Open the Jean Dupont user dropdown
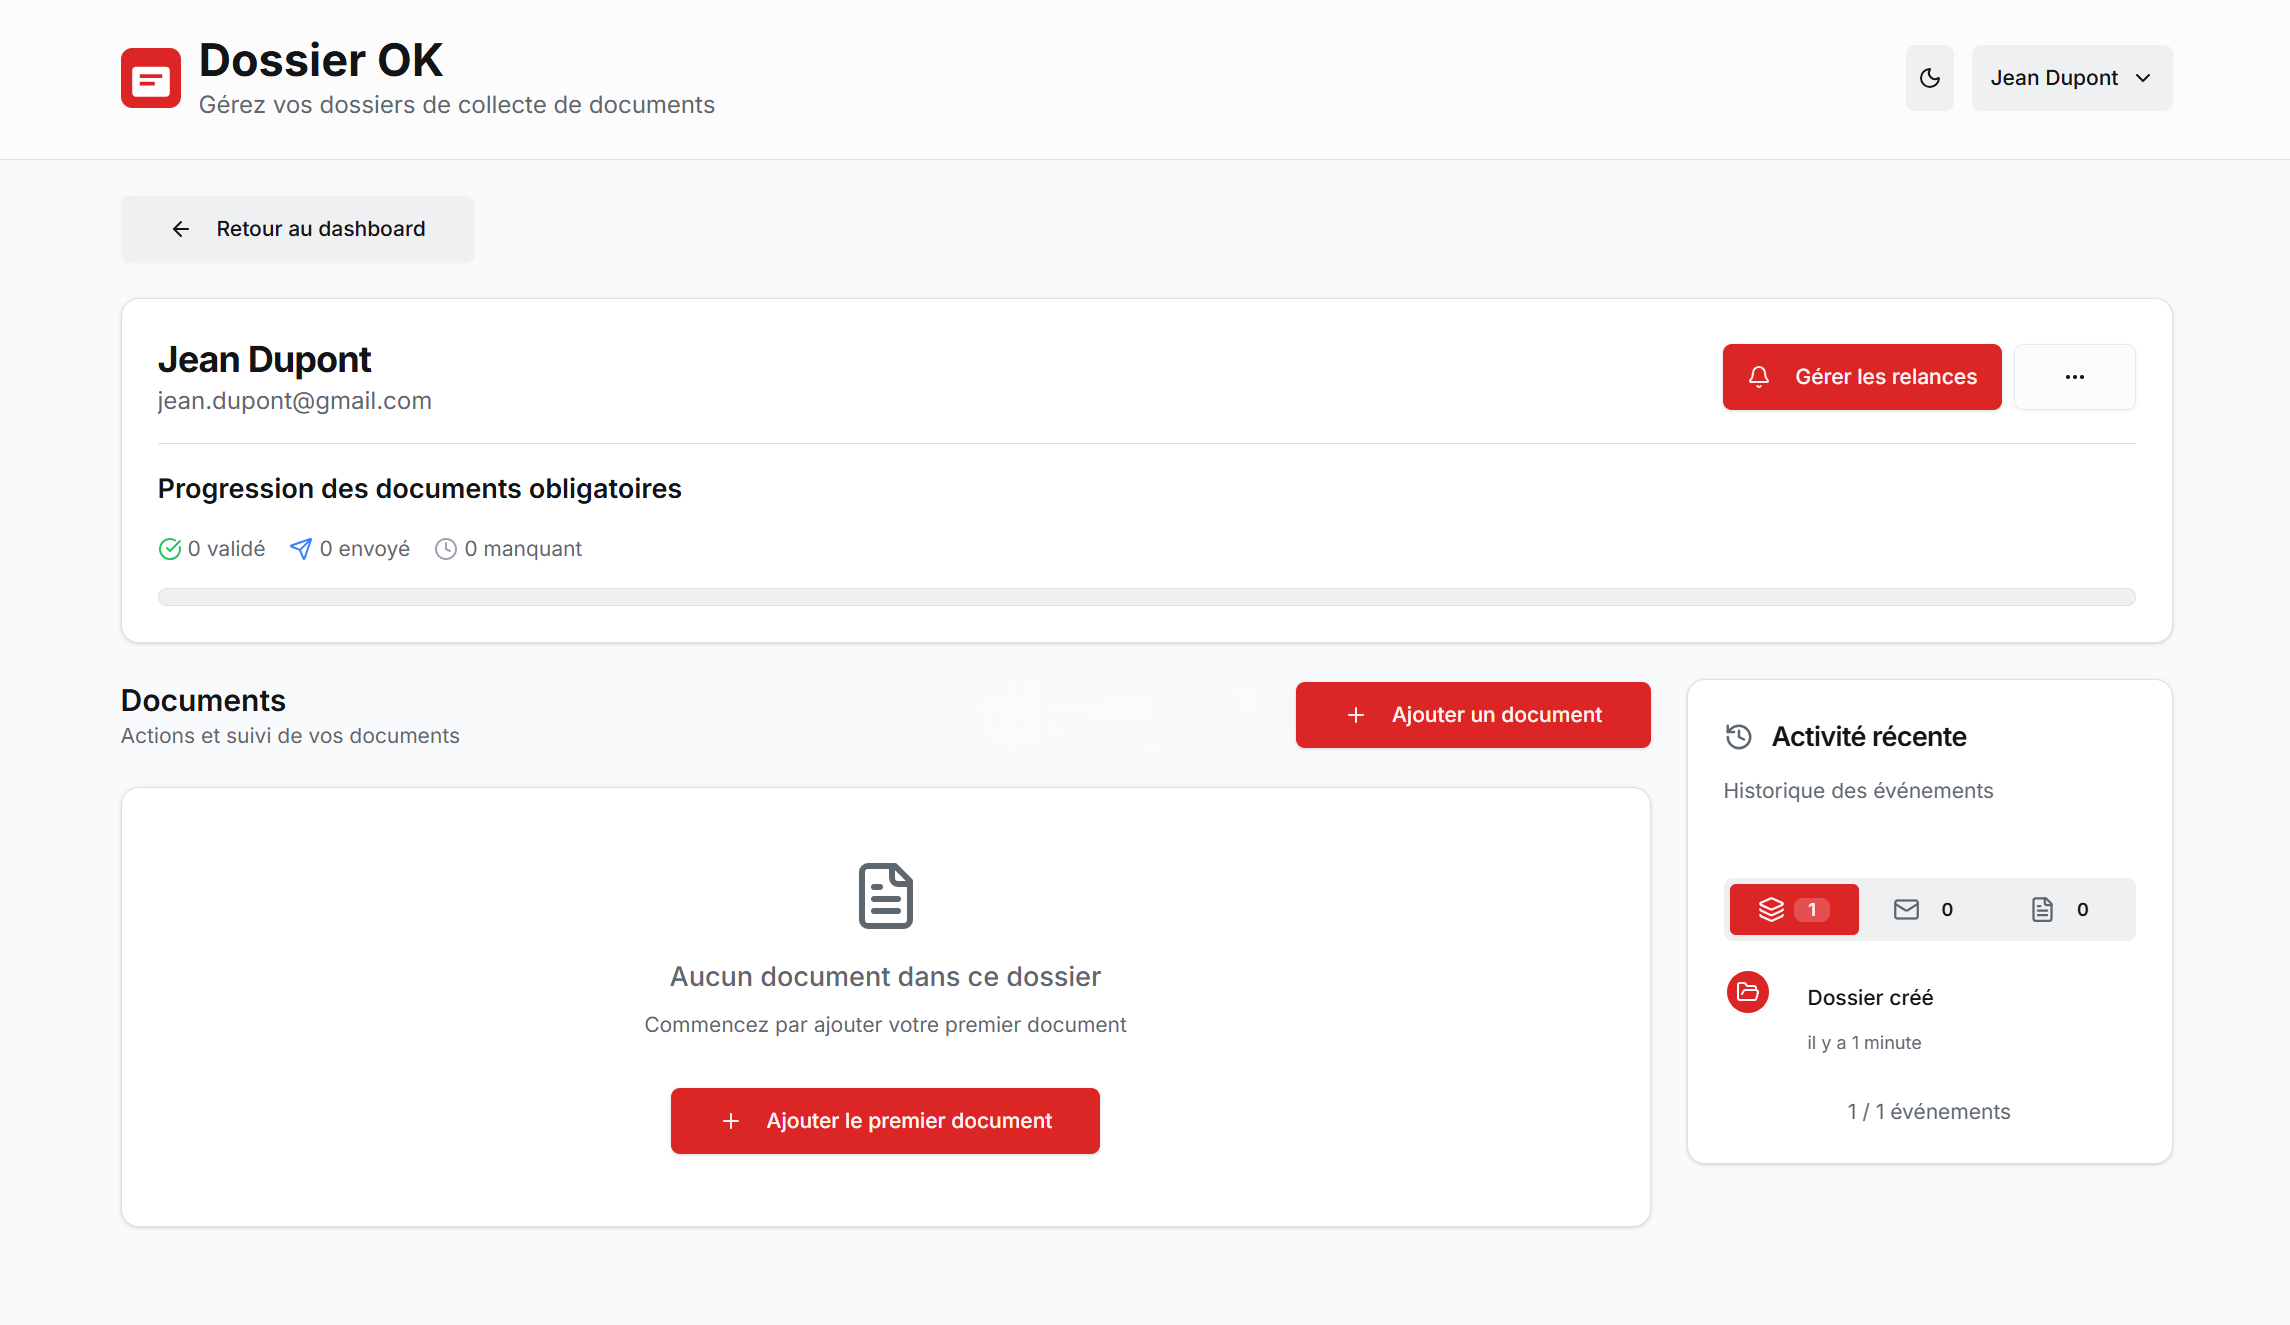 2071,78
